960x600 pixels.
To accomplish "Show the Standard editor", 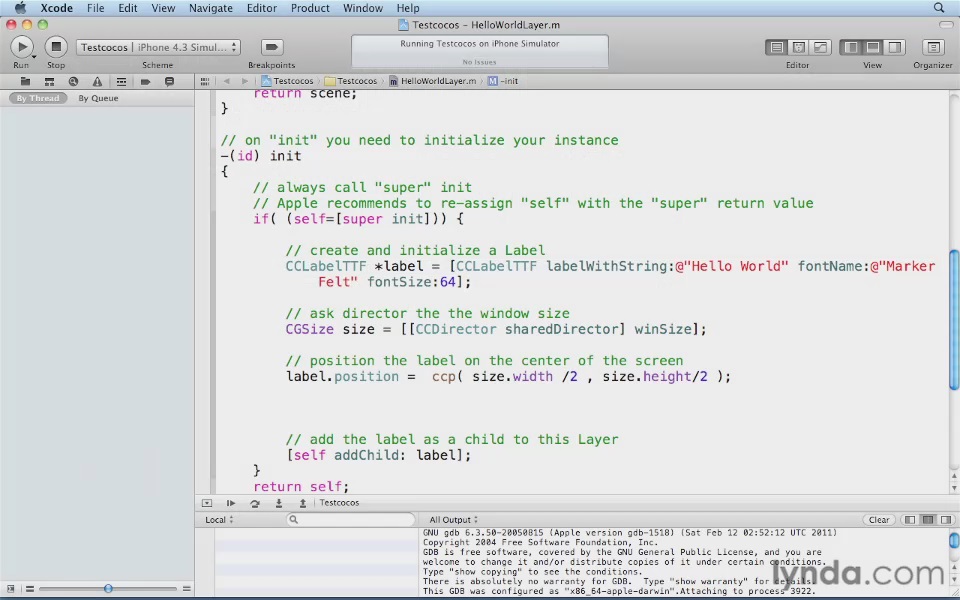I will (x=777, y=47).
